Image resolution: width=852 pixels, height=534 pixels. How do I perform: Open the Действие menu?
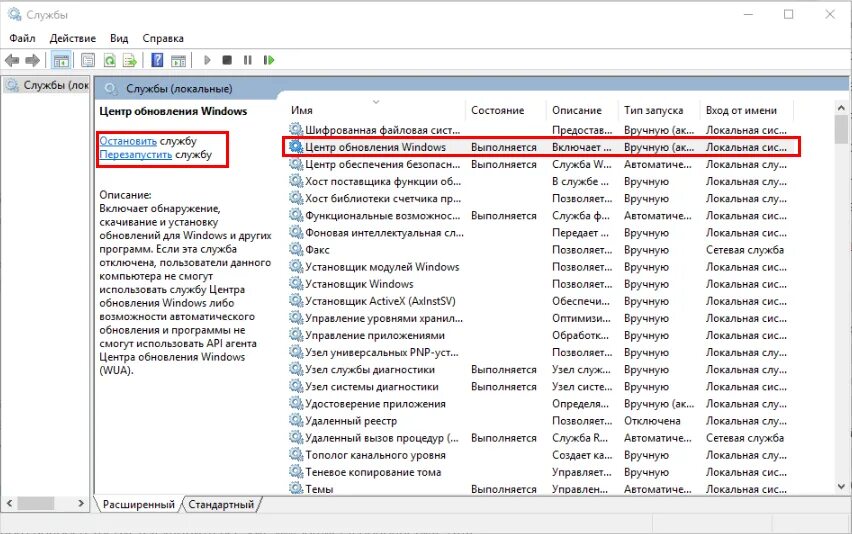73,39
